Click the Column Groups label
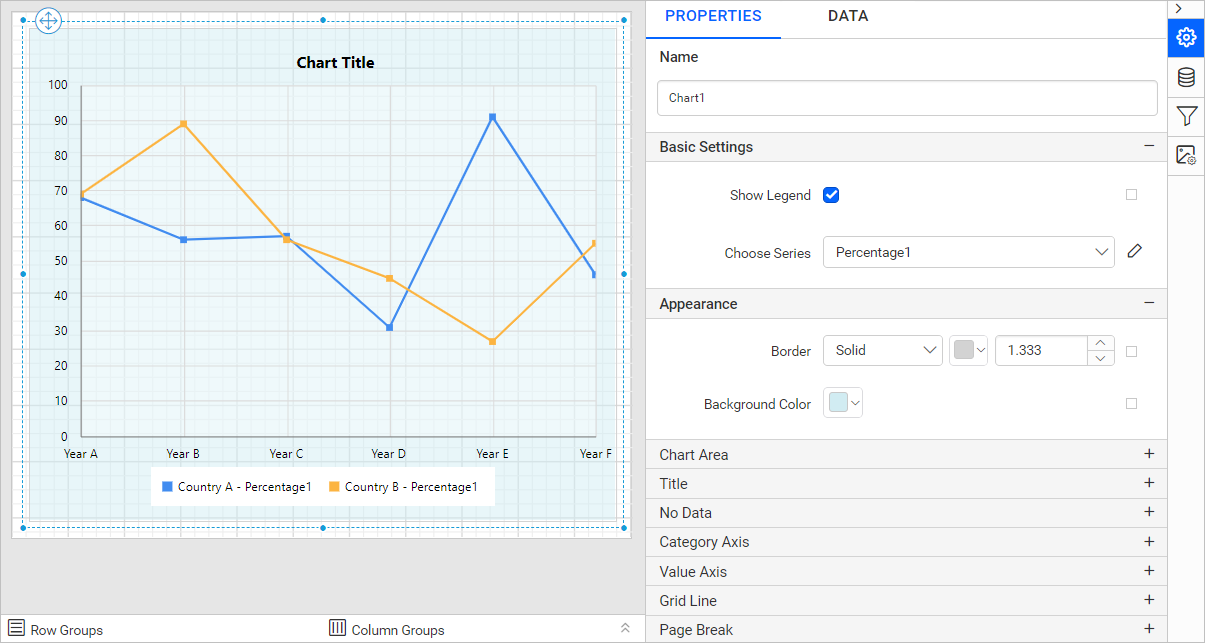This screenshot has height=643, width=1205. pyautogui.click(x=397, y=630)
